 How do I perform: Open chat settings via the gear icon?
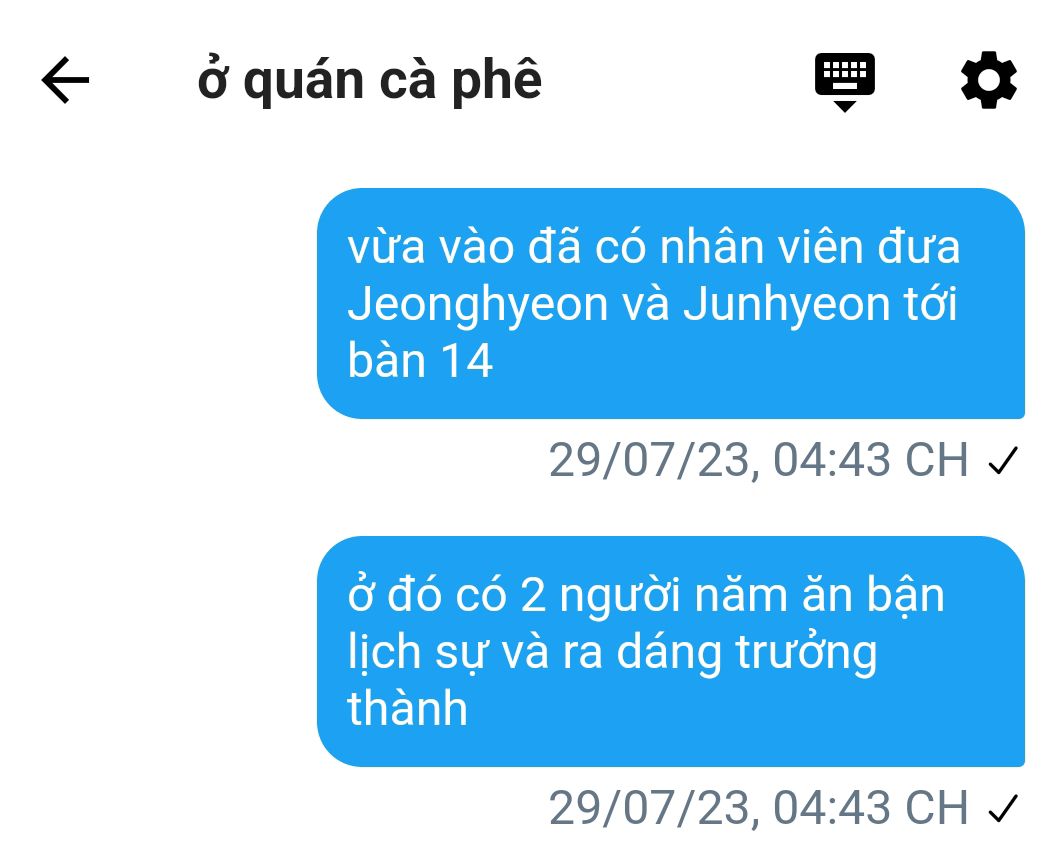(989, 80)
